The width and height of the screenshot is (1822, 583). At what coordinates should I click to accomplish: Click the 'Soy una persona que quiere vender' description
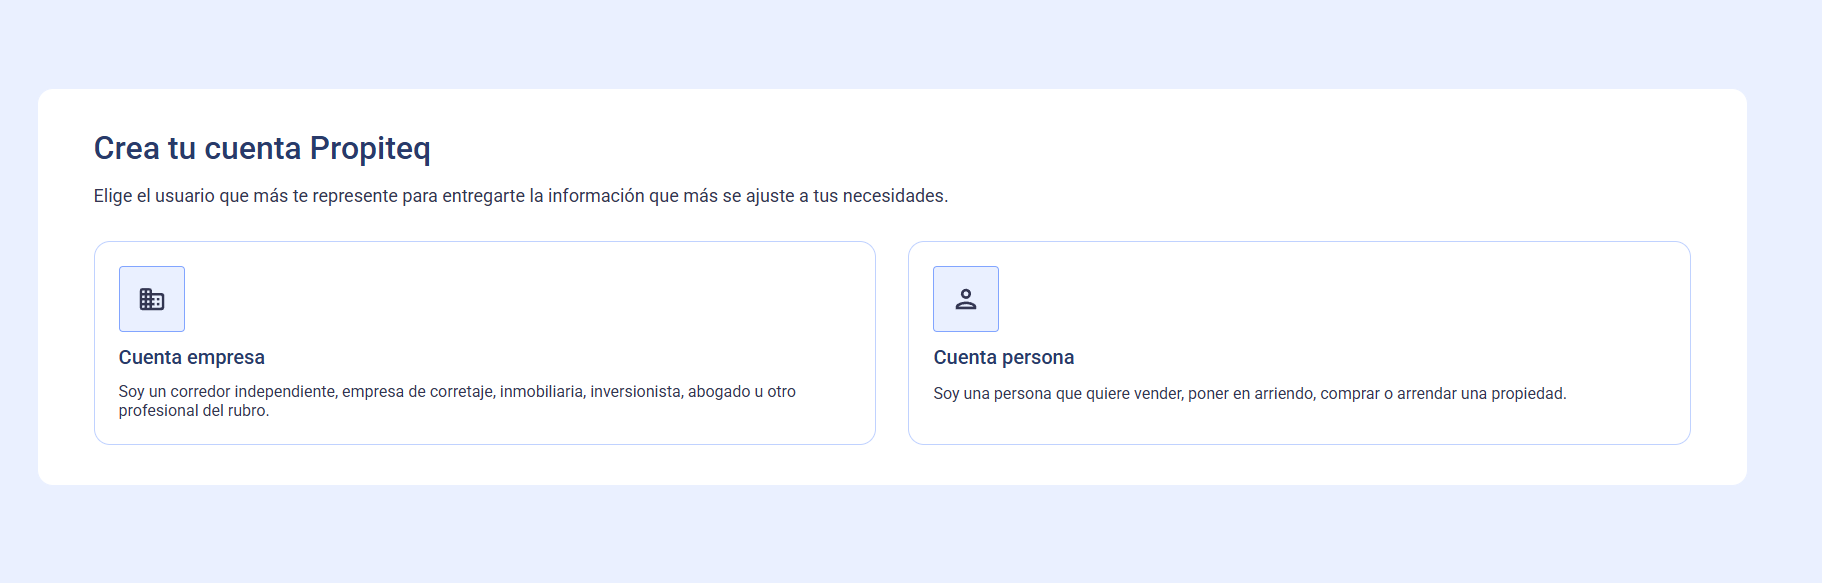(x=1250, y=394)
